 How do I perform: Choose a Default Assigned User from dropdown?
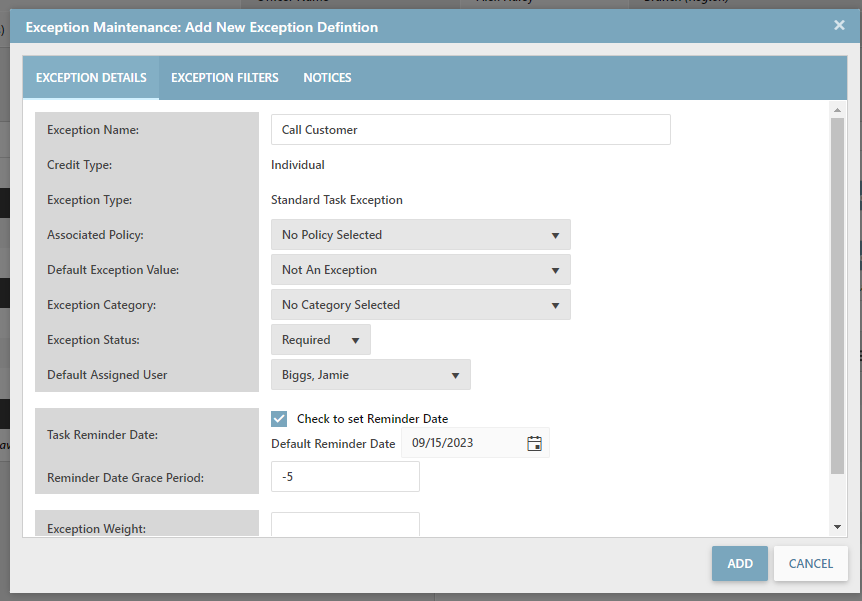tap(370, 375)
